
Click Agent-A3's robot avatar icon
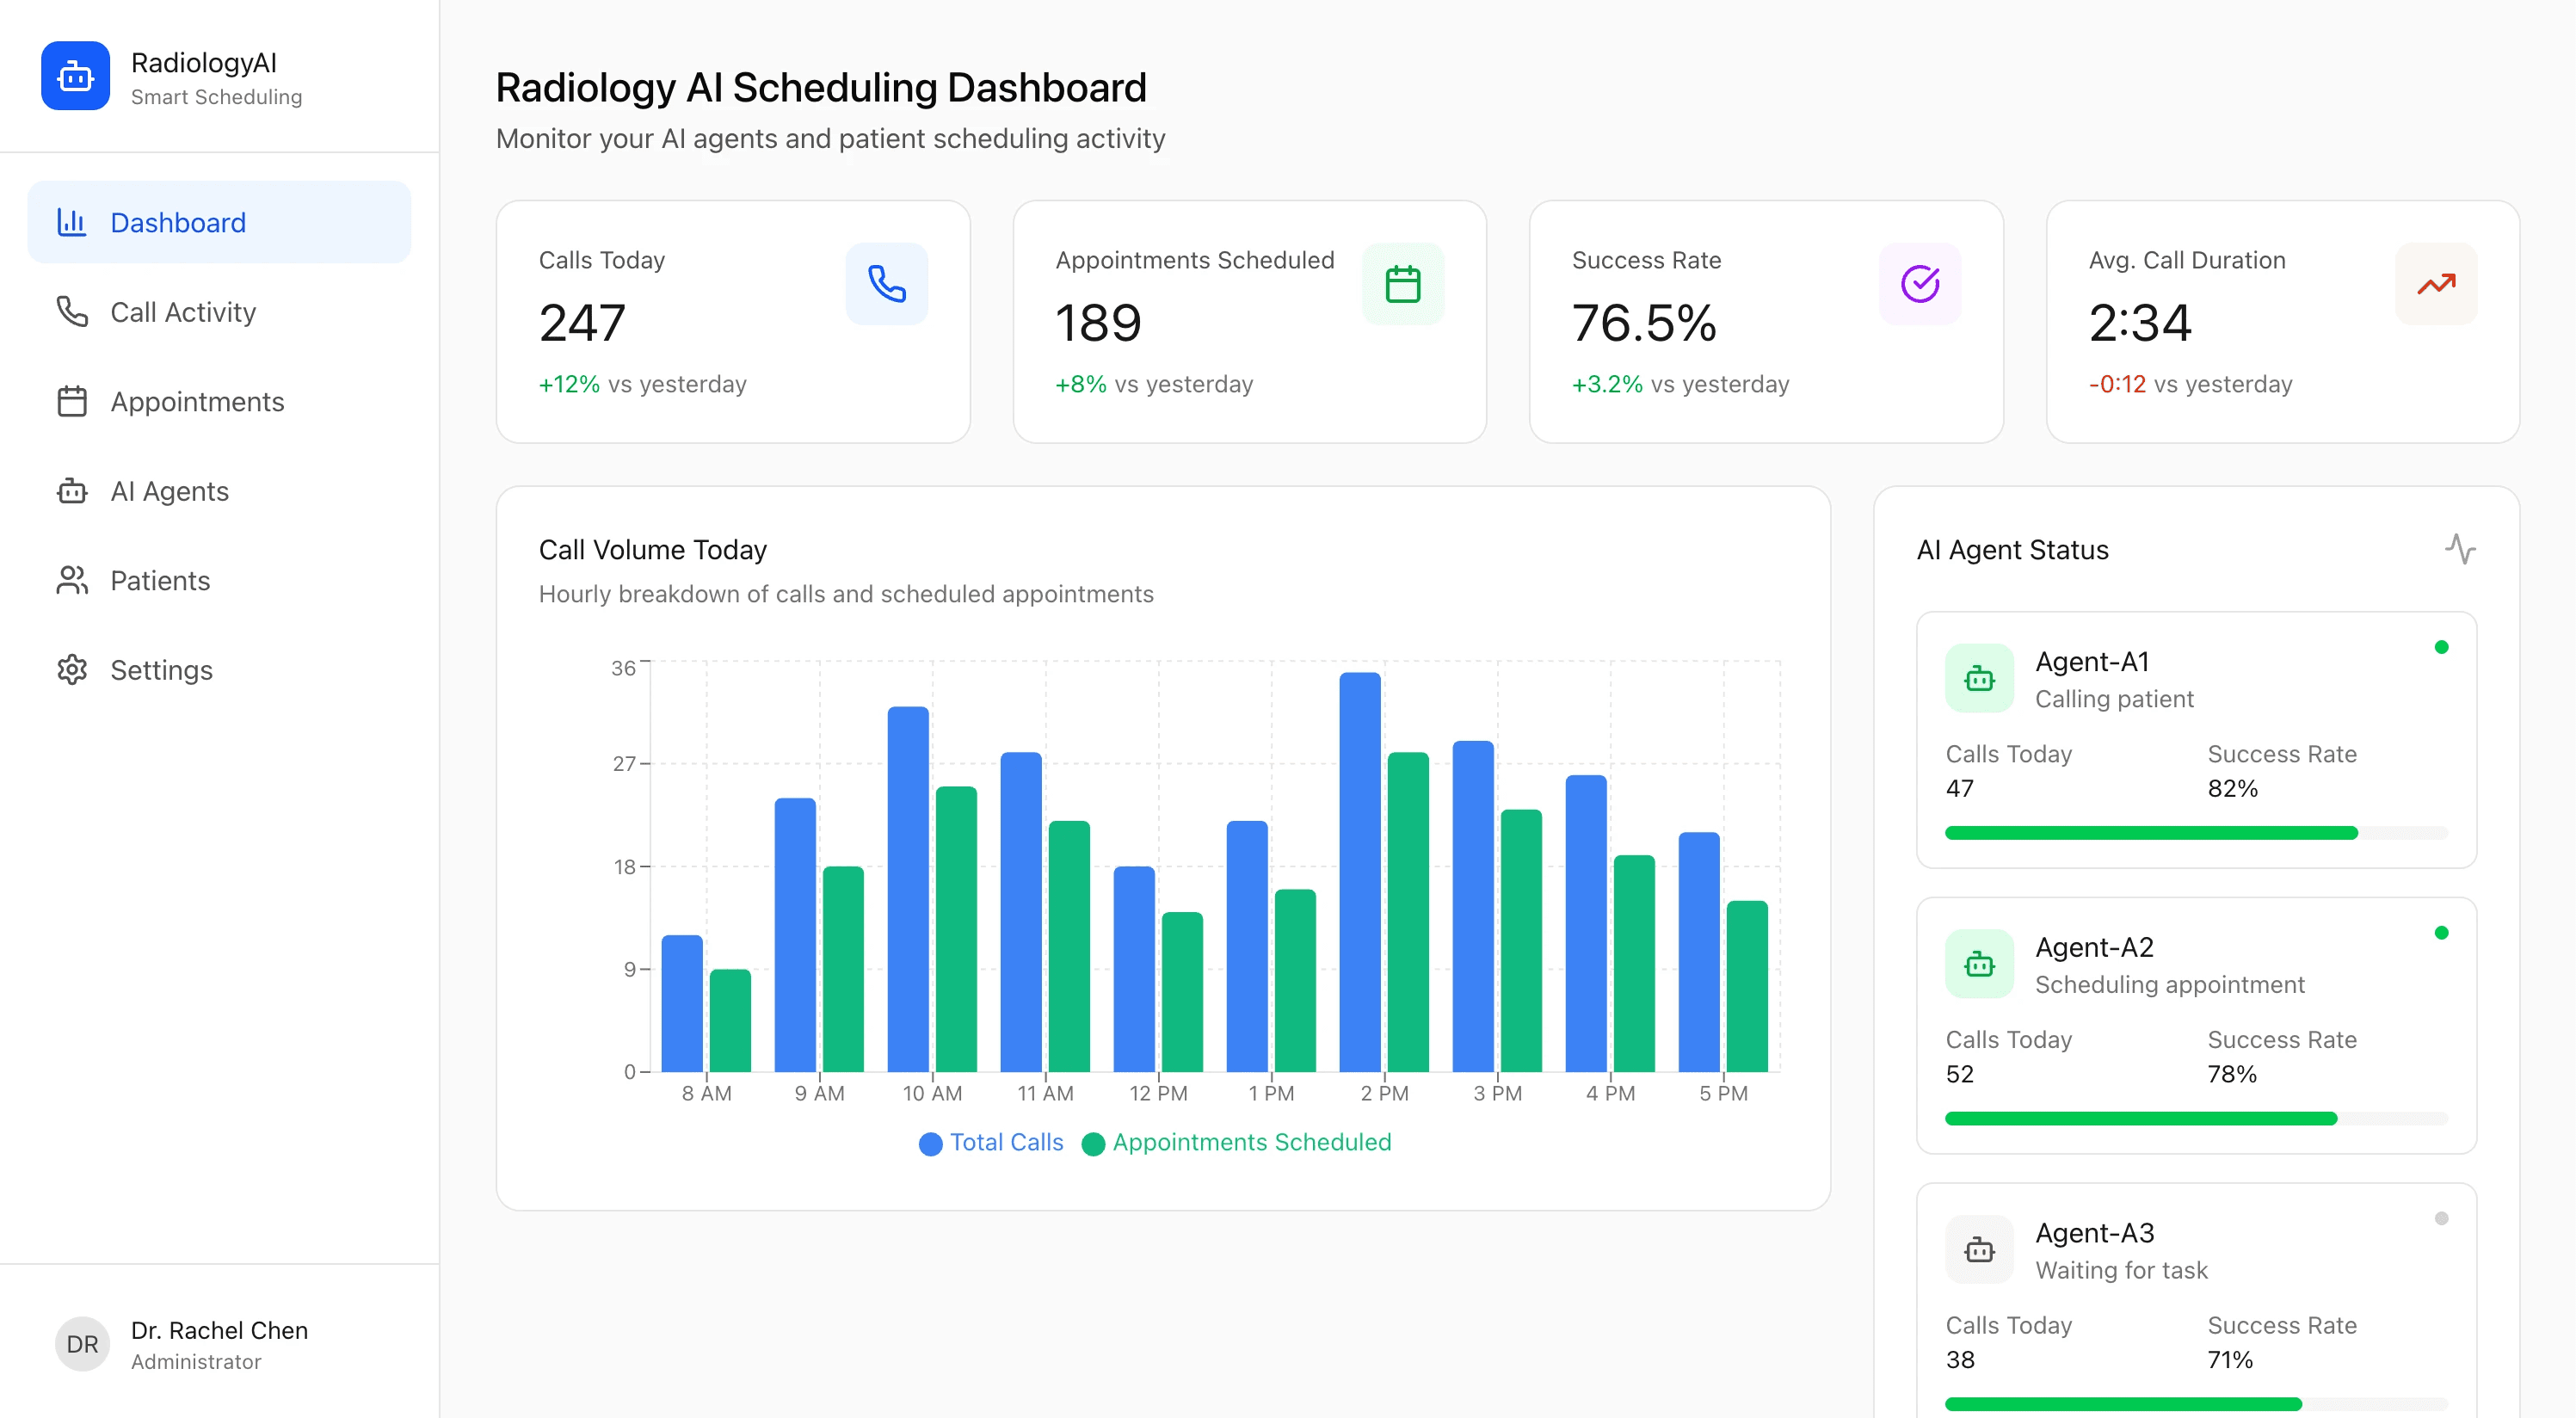(1979, 1249)
